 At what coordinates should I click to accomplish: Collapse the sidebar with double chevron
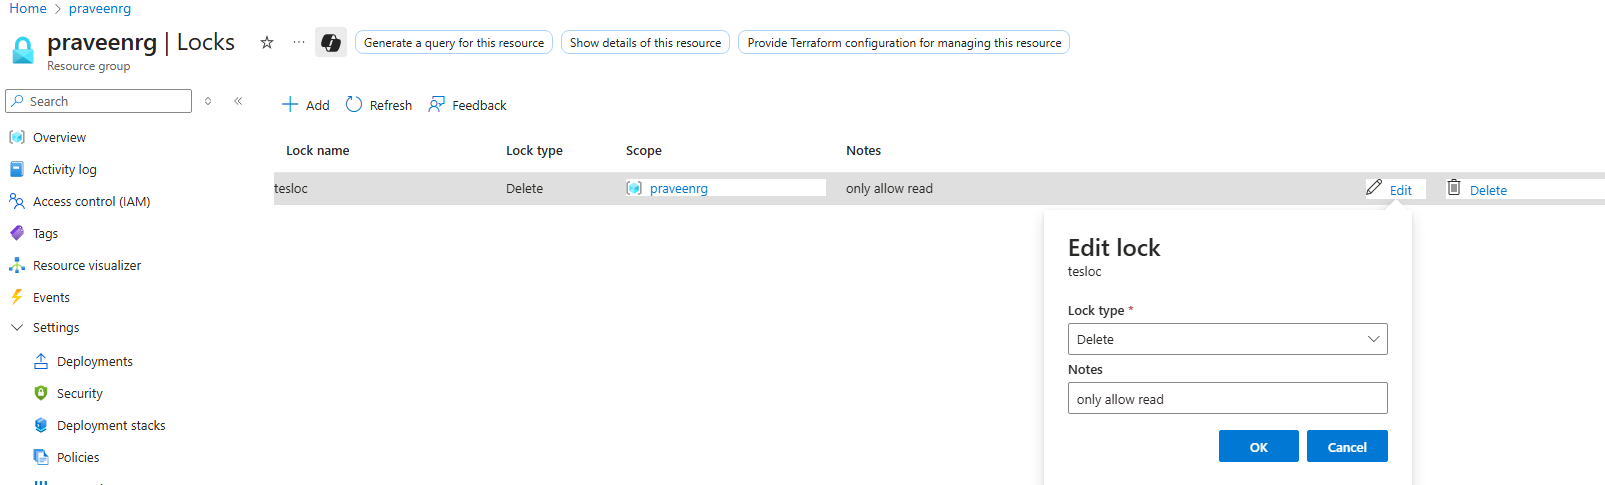click(238, 101)
